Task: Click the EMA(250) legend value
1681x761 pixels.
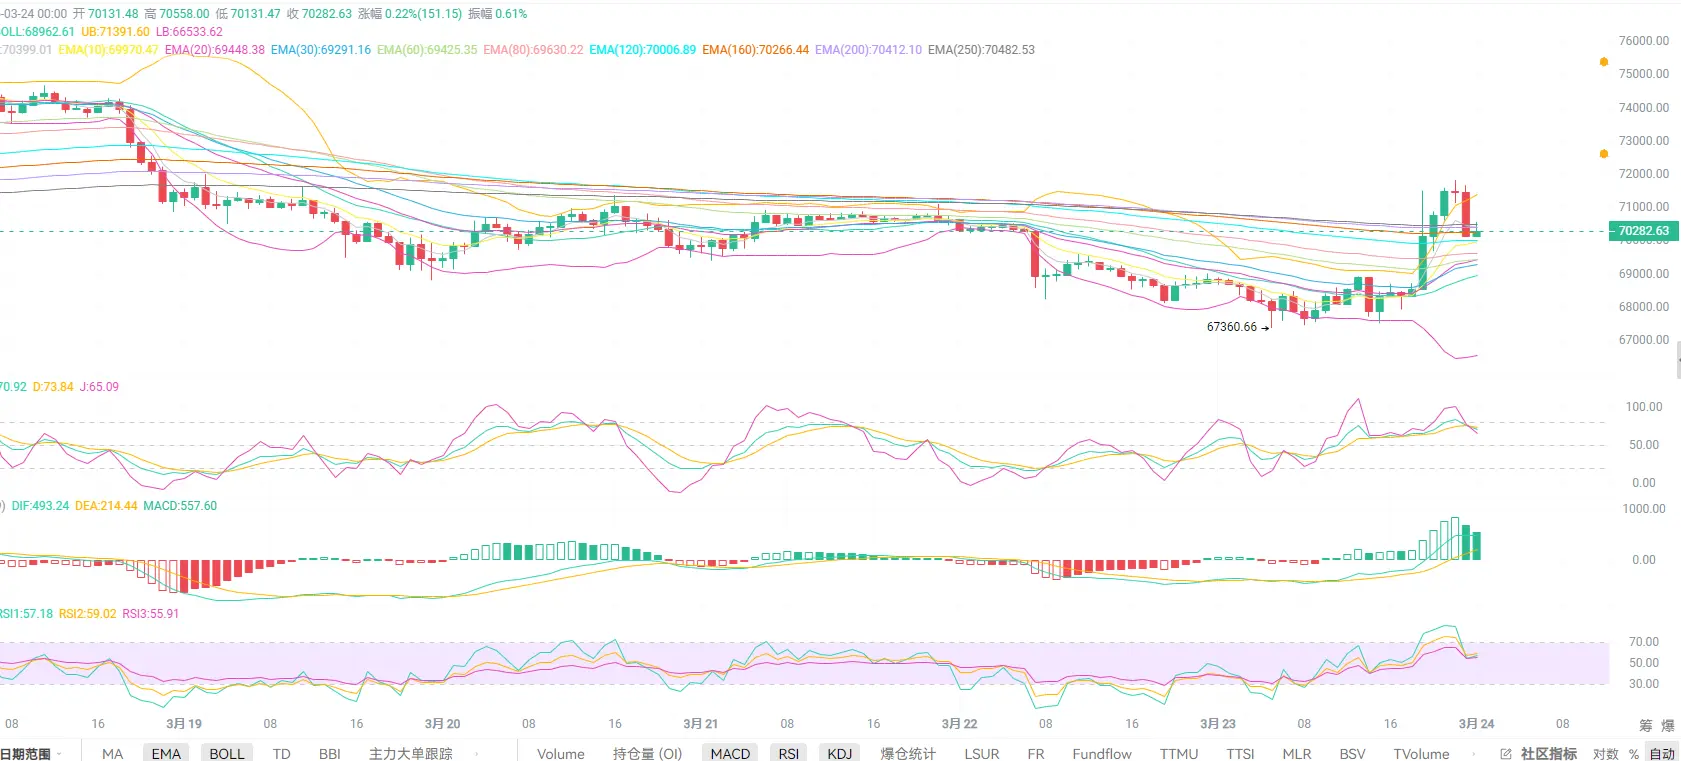Action: click(981, 50)
